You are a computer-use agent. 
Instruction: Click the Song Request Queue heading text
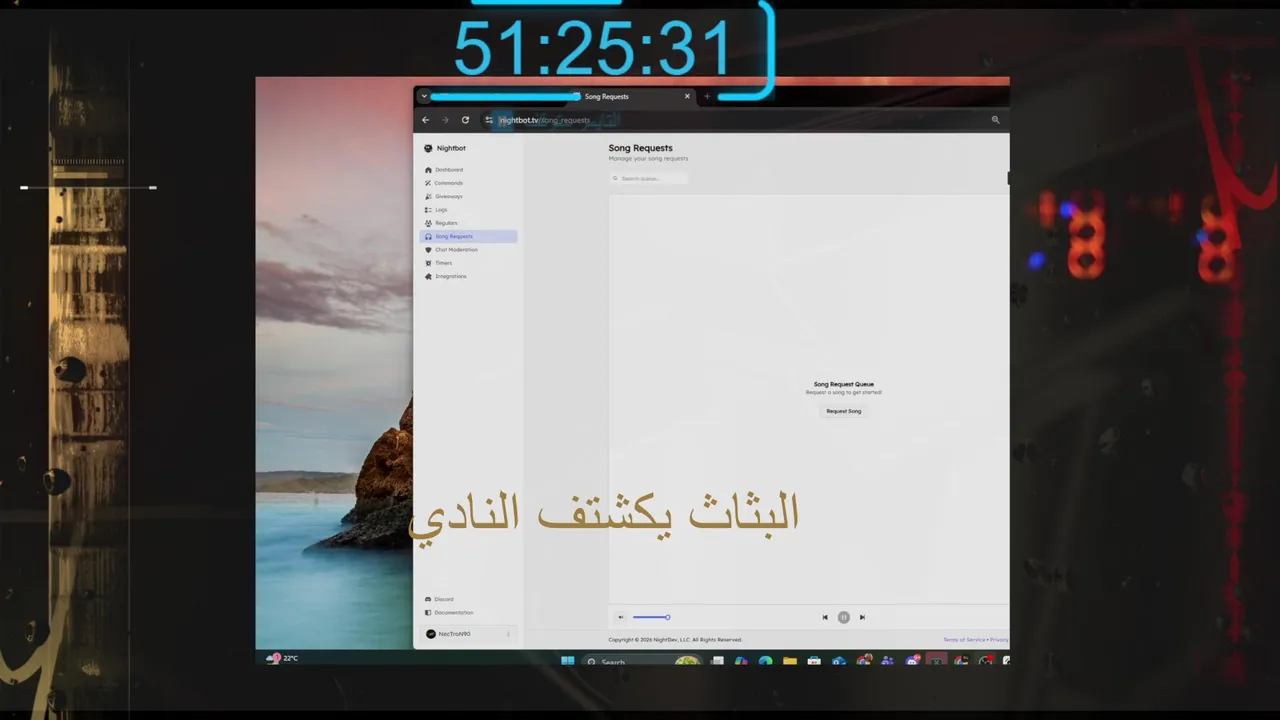844,384
